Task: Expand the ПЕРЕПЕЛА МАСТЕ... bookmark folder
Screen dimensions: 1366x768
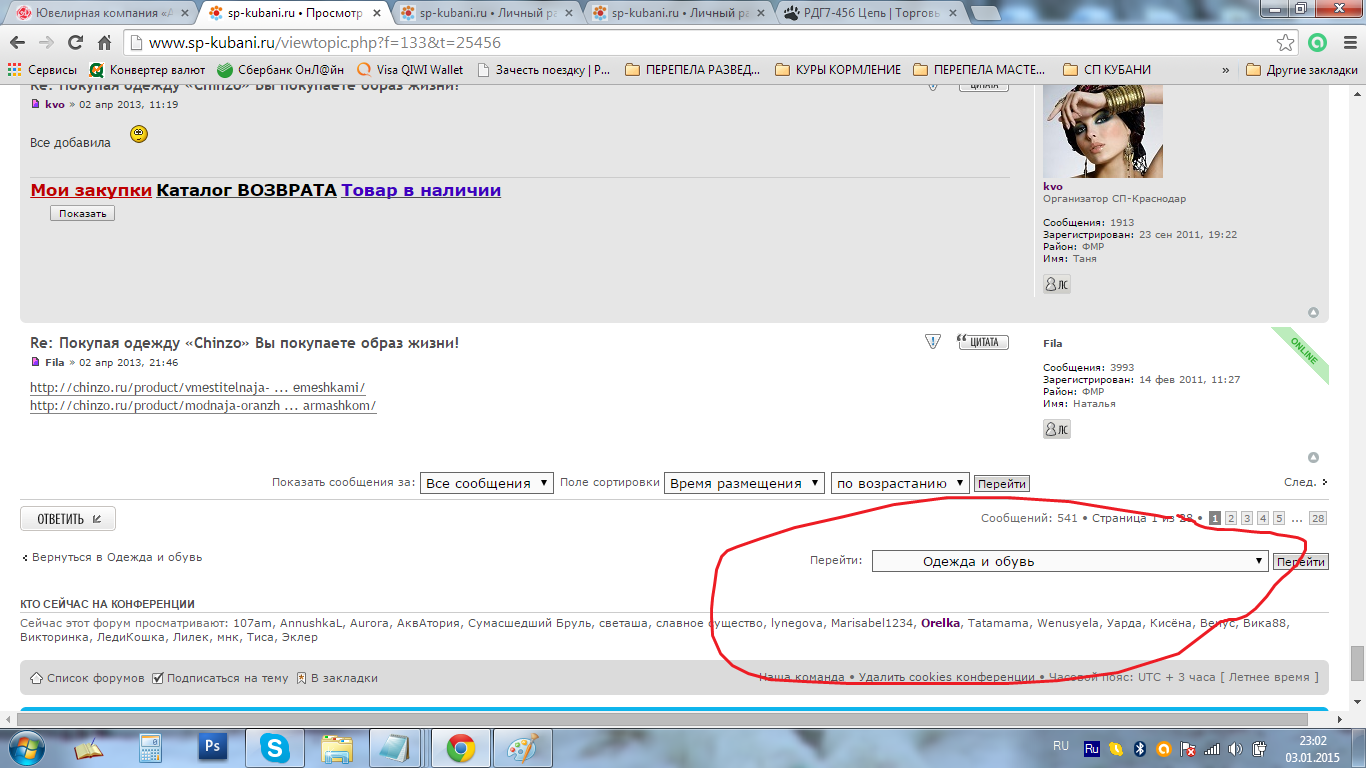Action: pos(980,70)
